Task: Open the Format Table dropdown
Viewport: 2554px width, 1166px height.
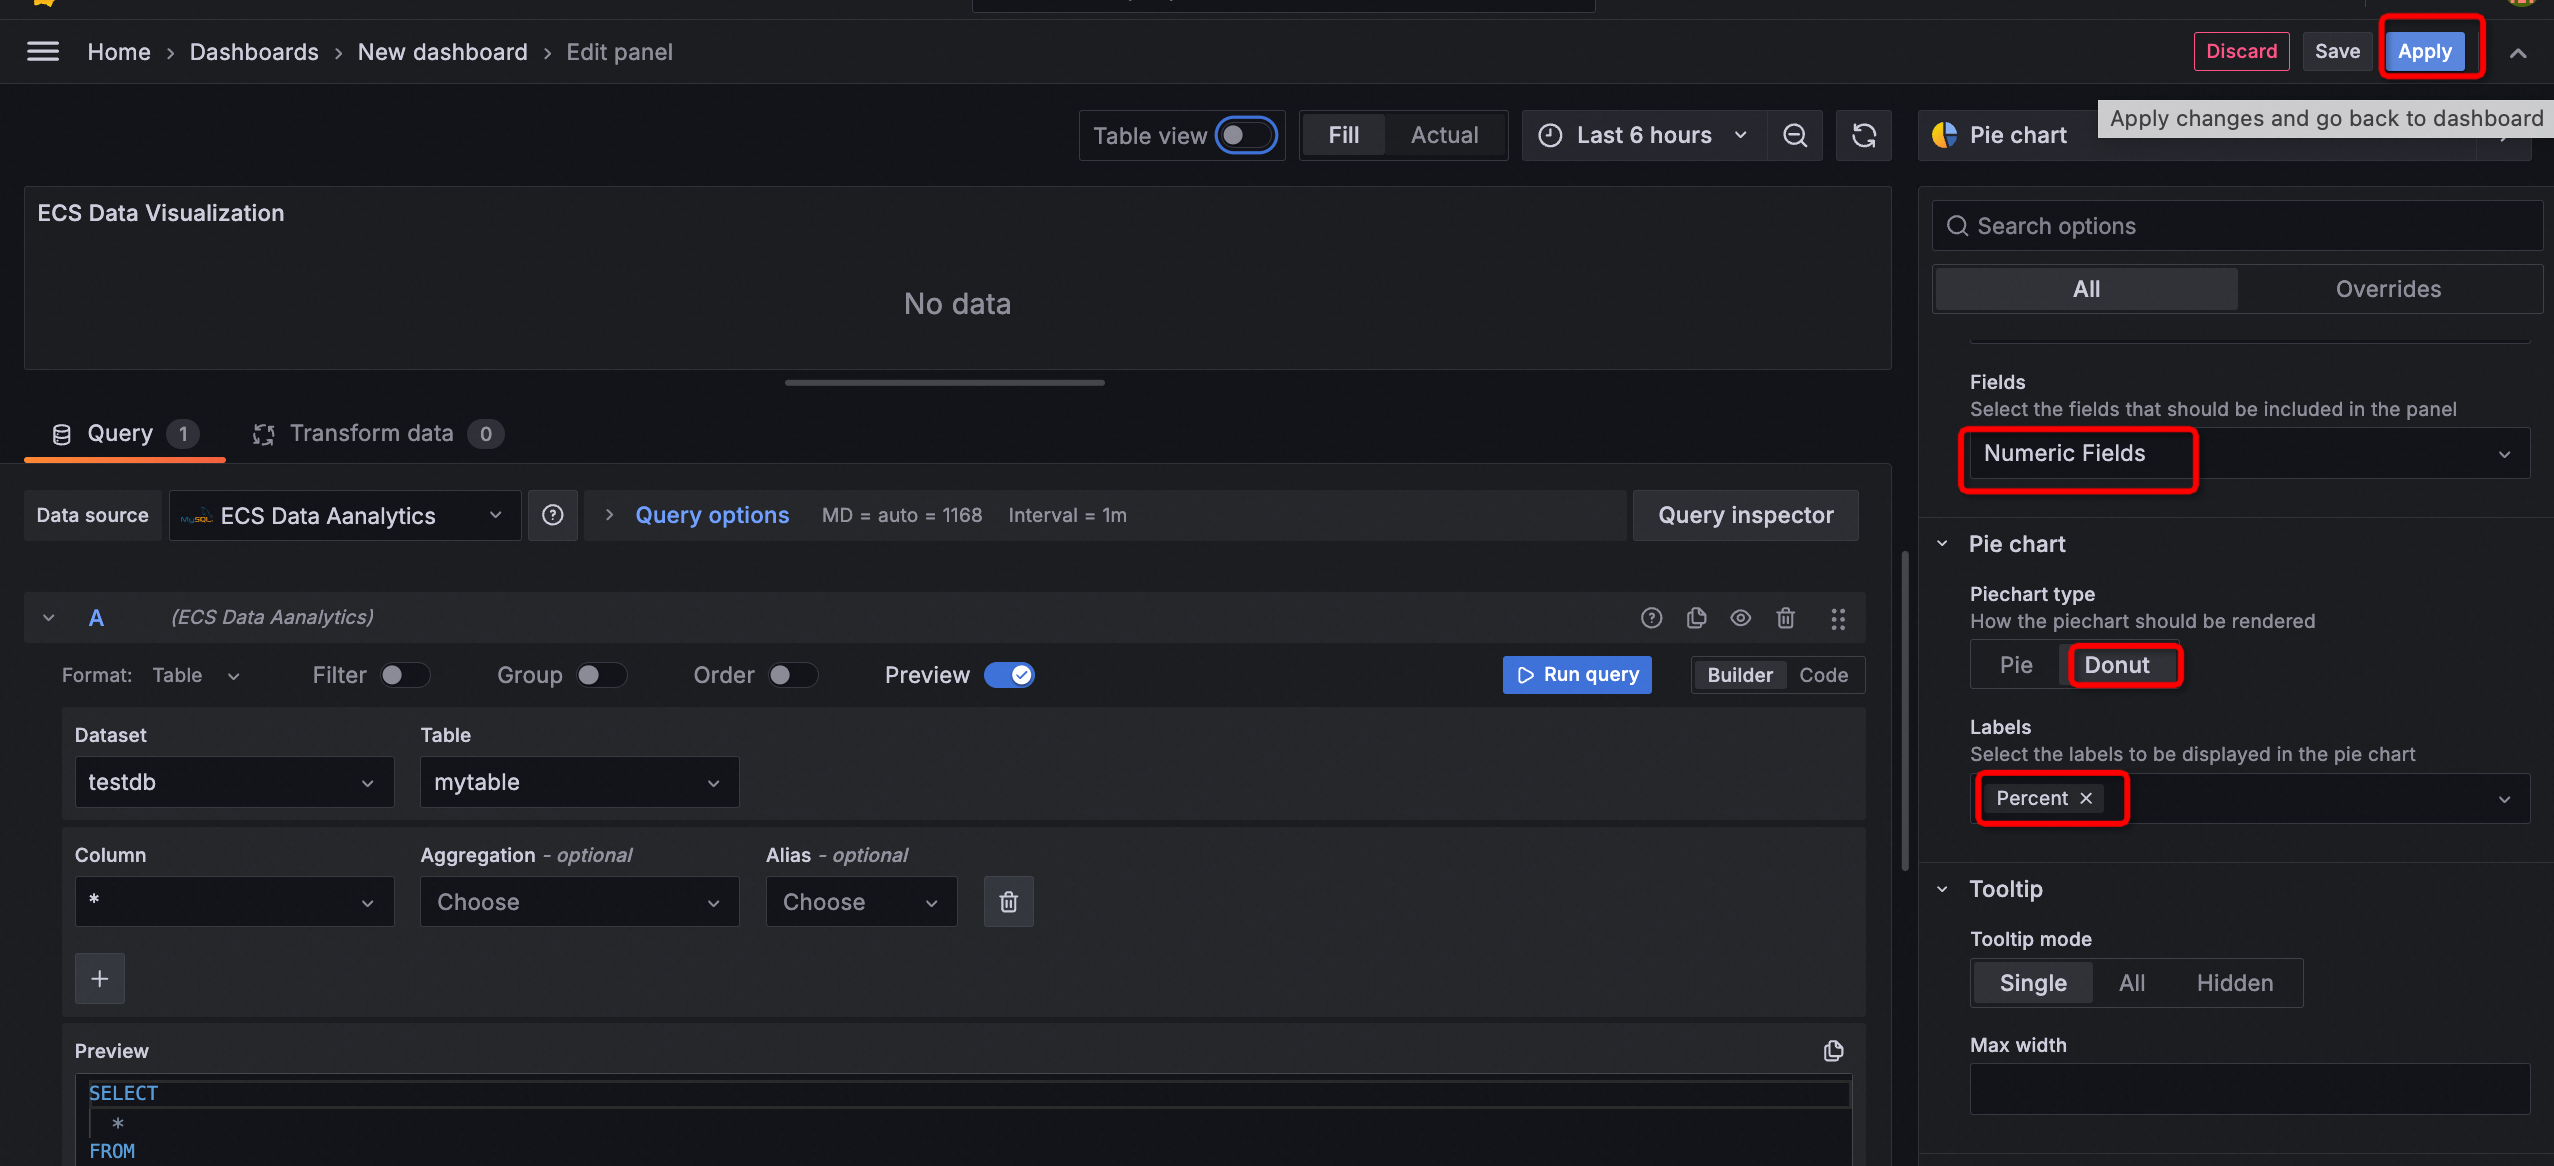Action: pyautogui.click(x=196, y=676)
